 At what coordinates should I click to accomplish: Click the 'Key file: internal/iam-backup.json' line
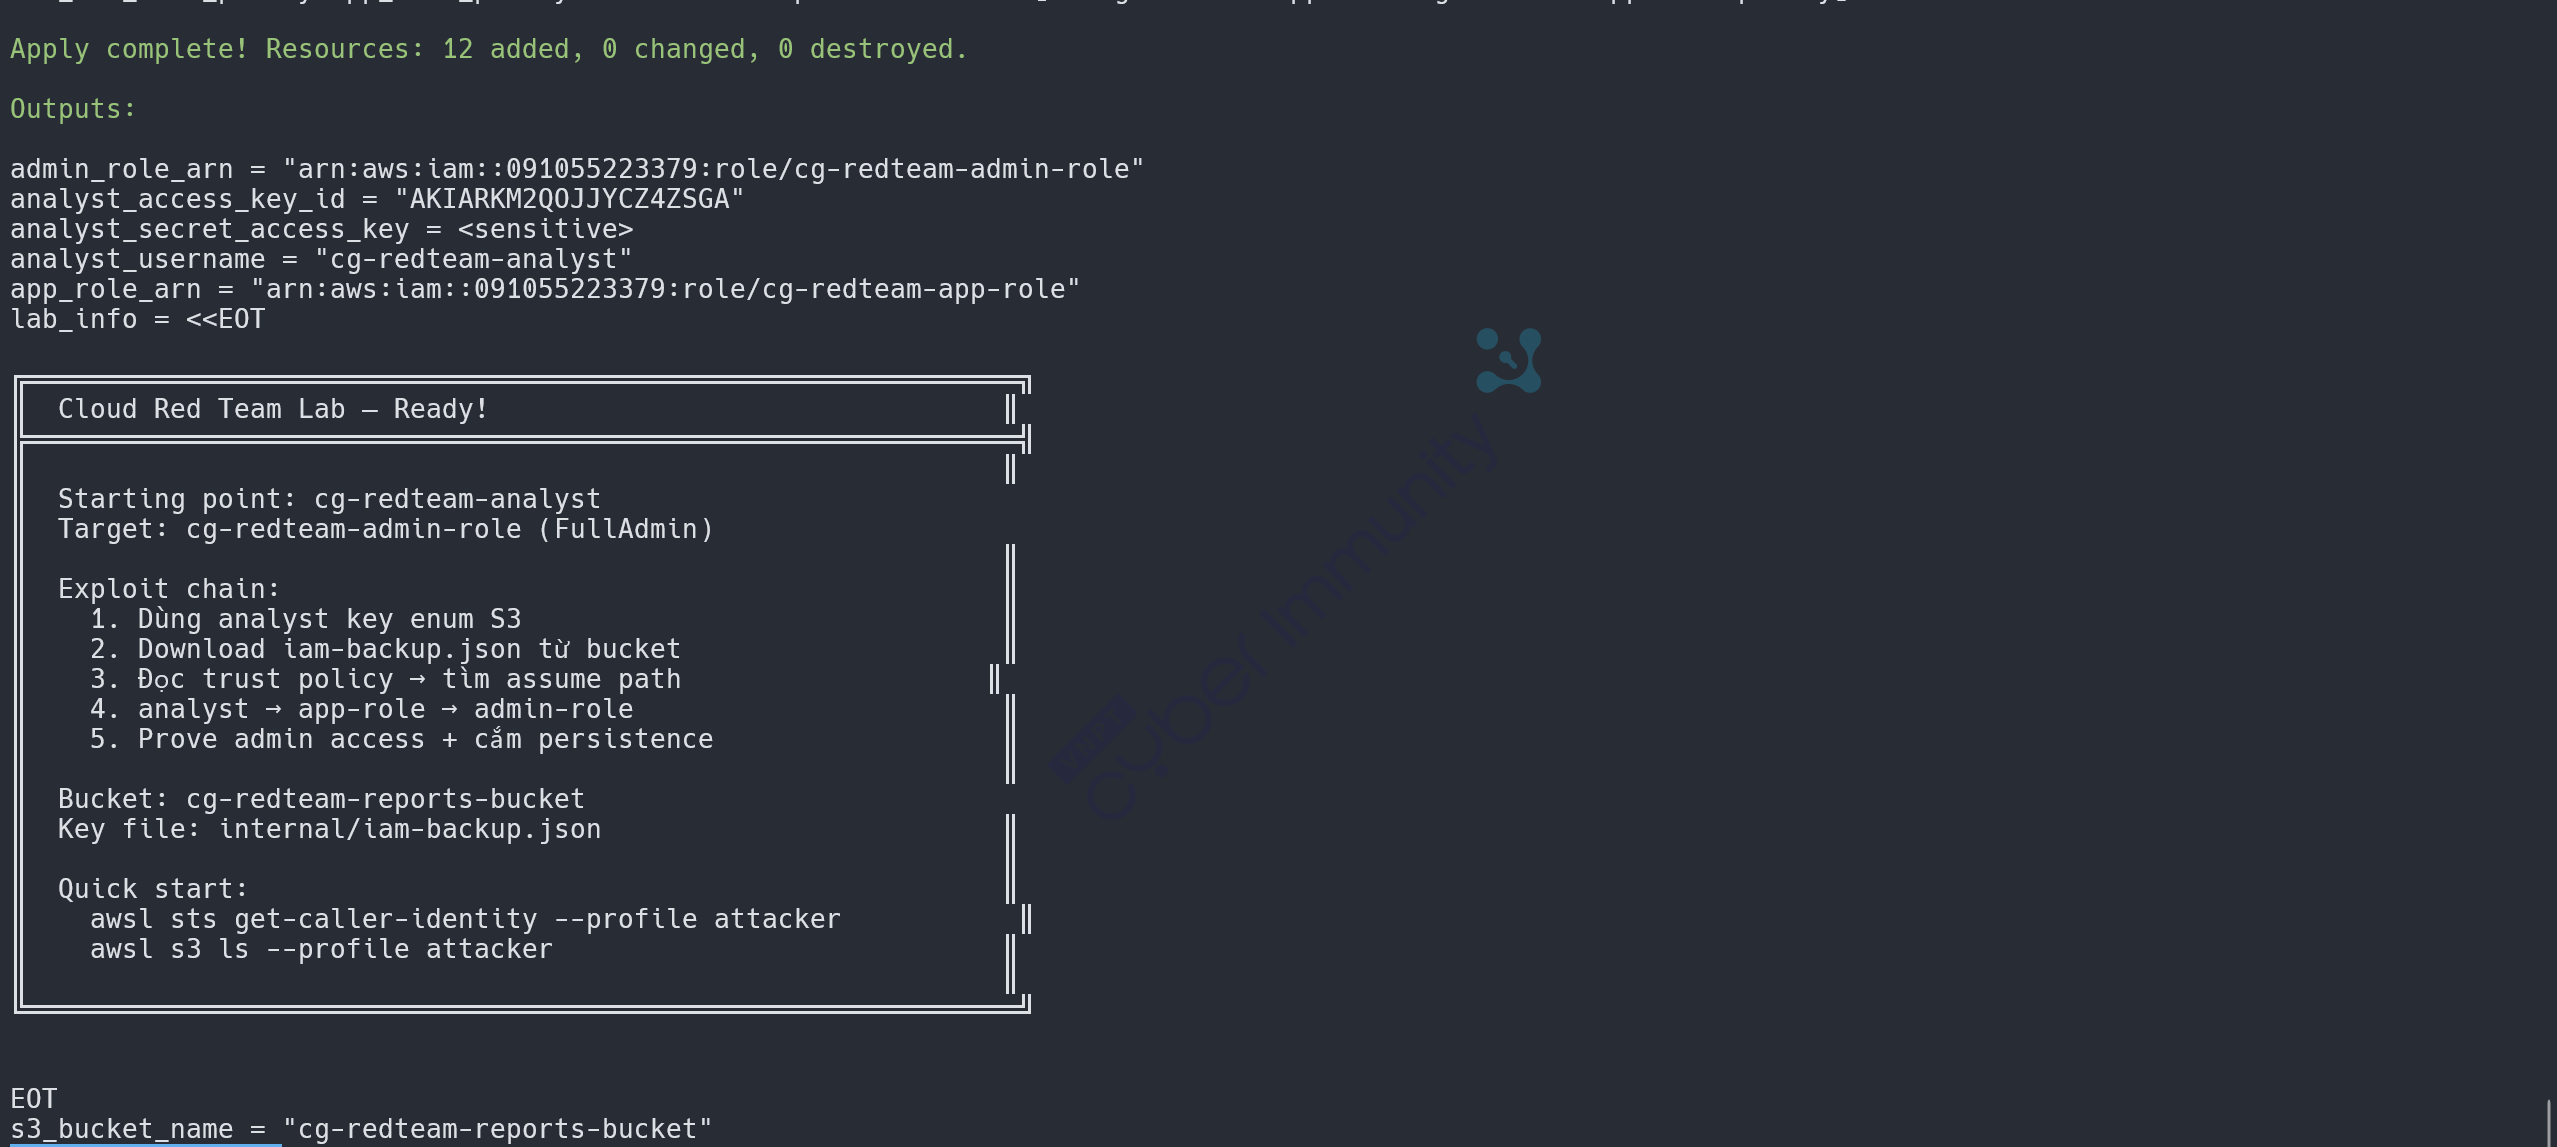tap(329, 829)
